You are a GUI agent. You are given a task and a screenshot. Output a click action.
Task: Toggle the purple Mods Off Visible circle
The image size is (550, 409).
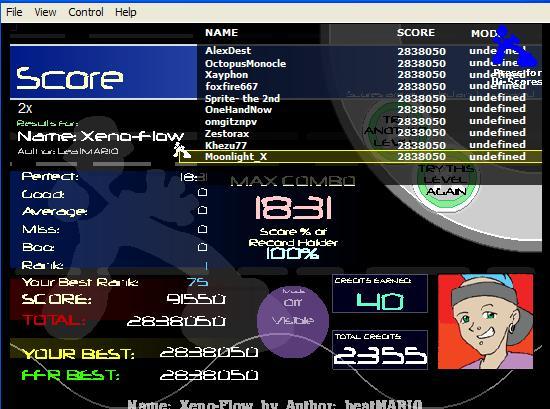293,320
